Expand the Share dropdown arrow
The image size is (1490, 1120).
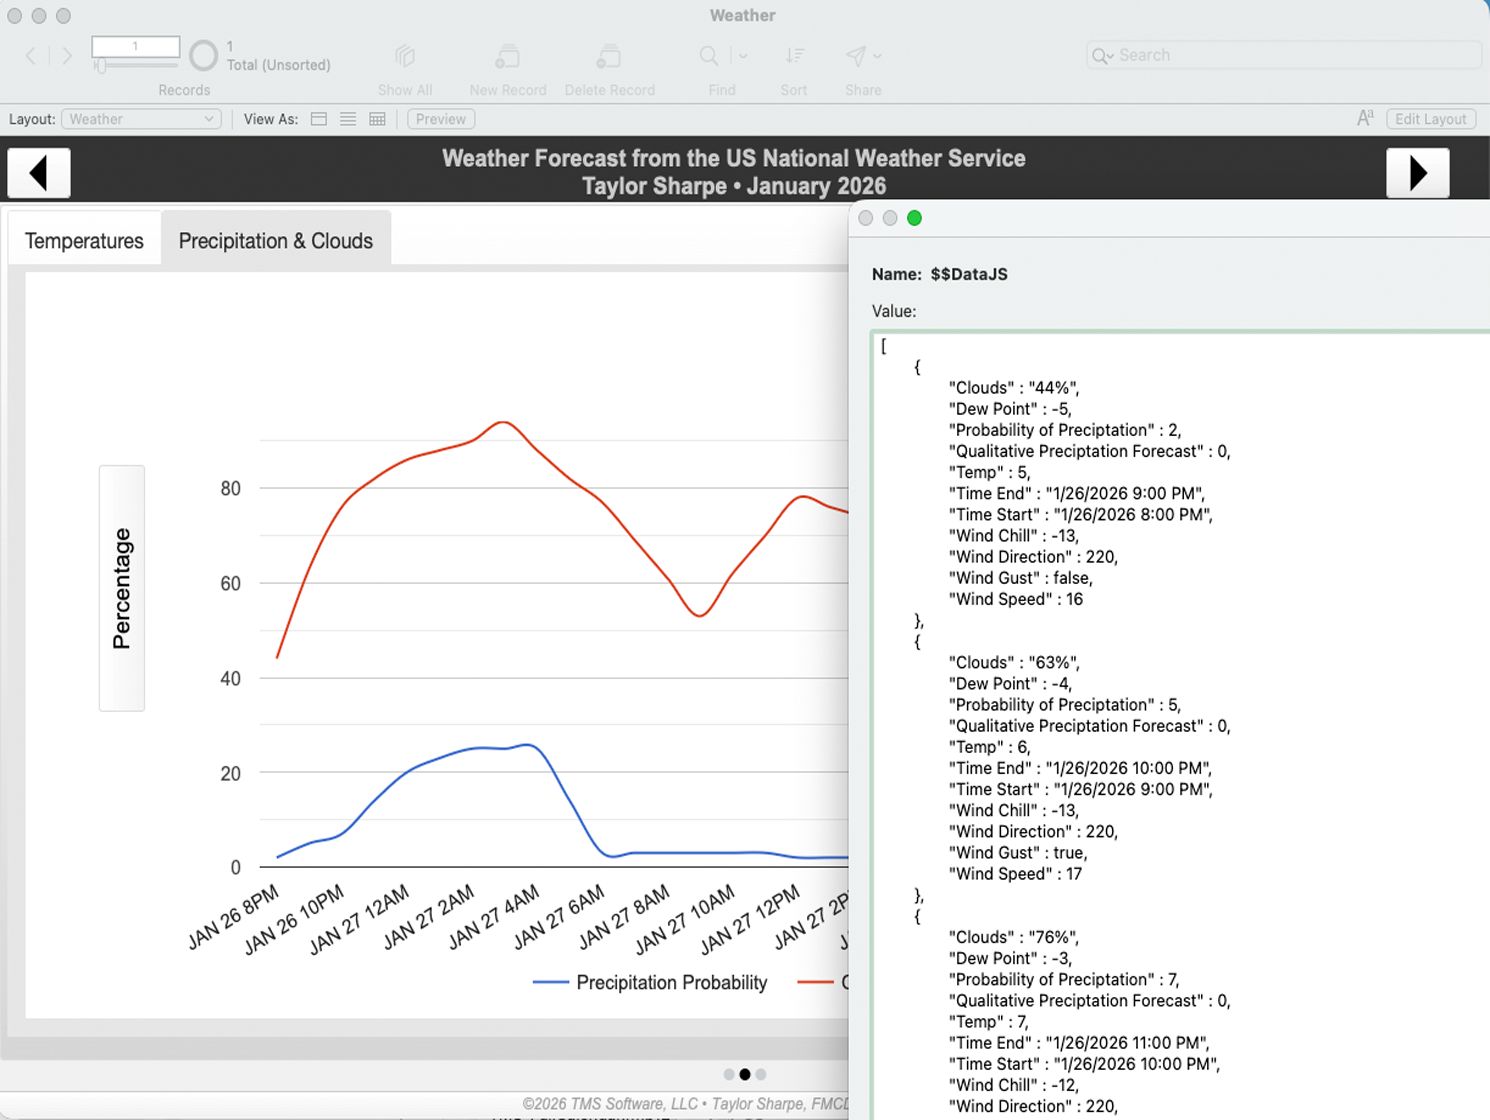point(877,57)
